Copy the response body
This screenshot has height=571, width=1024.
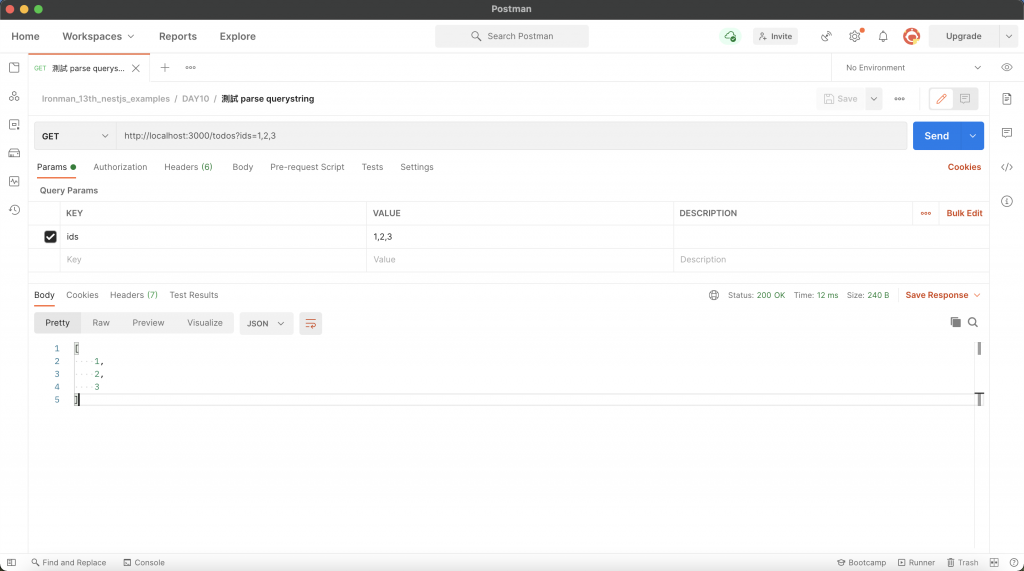[x=955, y=322]
